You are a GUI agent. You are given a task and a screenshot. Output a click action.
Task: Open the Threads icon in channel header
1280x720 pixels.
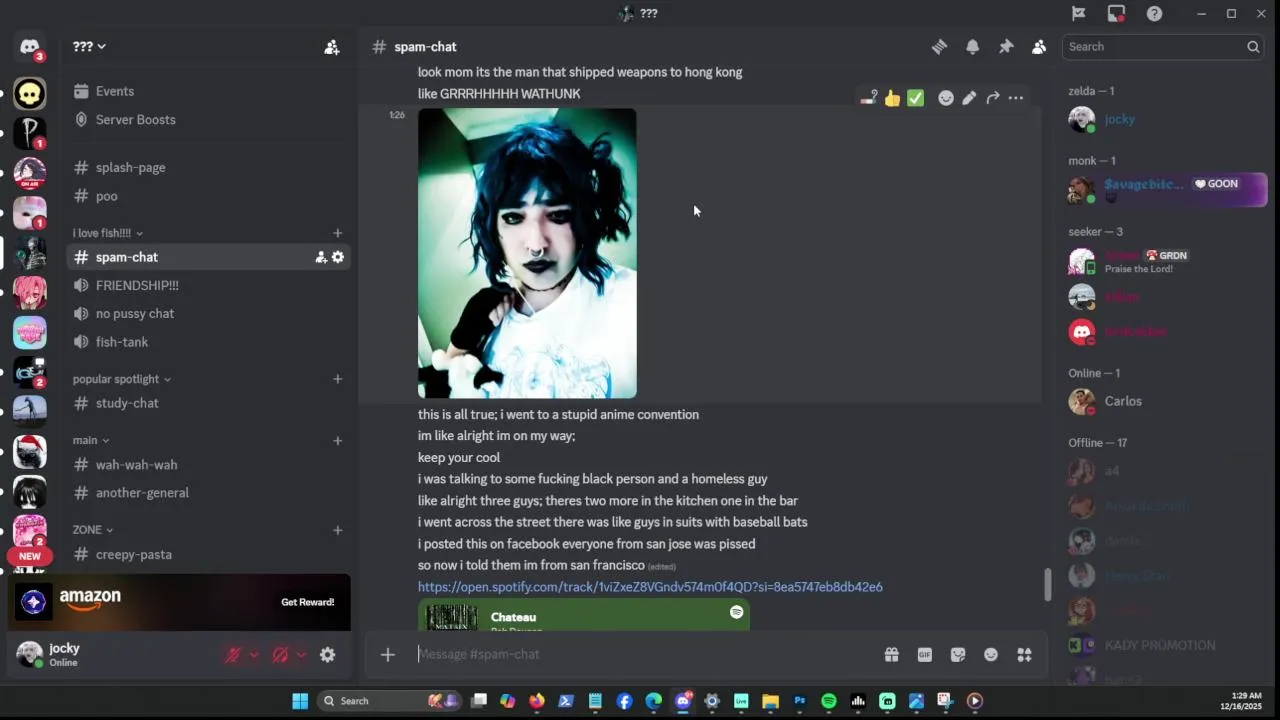(939, 47)
